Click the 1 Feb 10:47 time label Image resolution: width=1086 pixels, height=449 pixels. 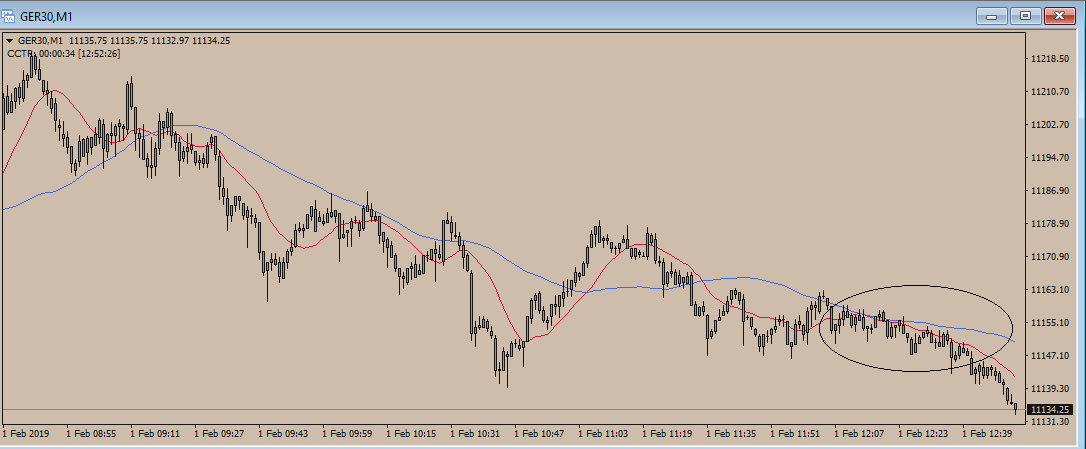coord(540,434)
